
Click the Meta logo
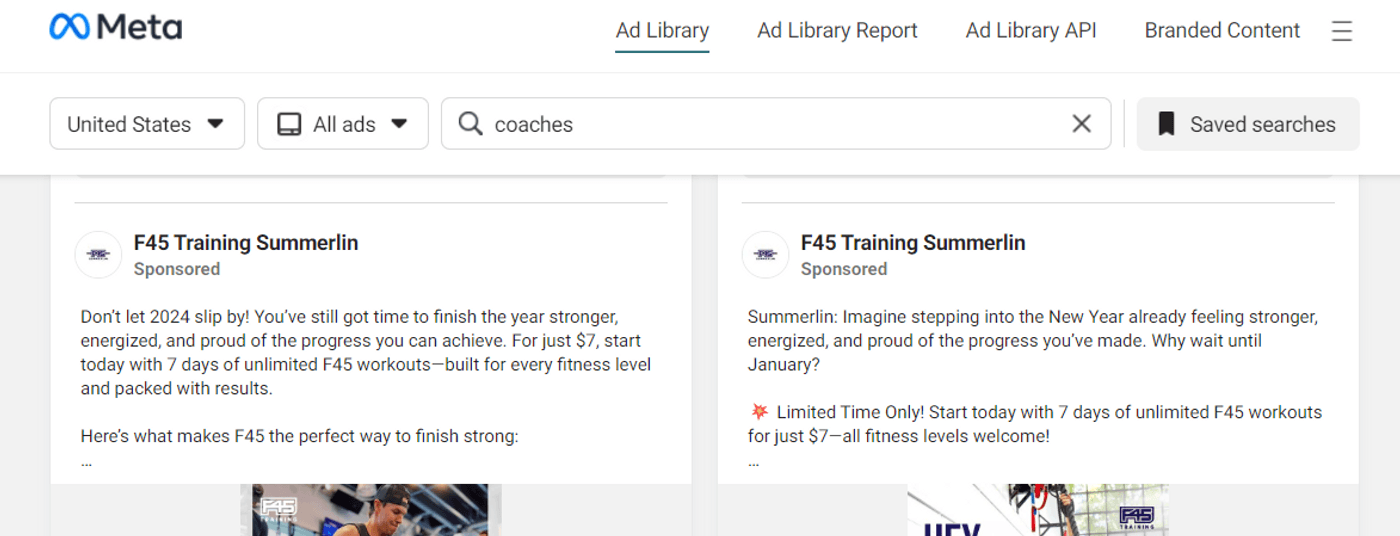(x=116, y=28)
